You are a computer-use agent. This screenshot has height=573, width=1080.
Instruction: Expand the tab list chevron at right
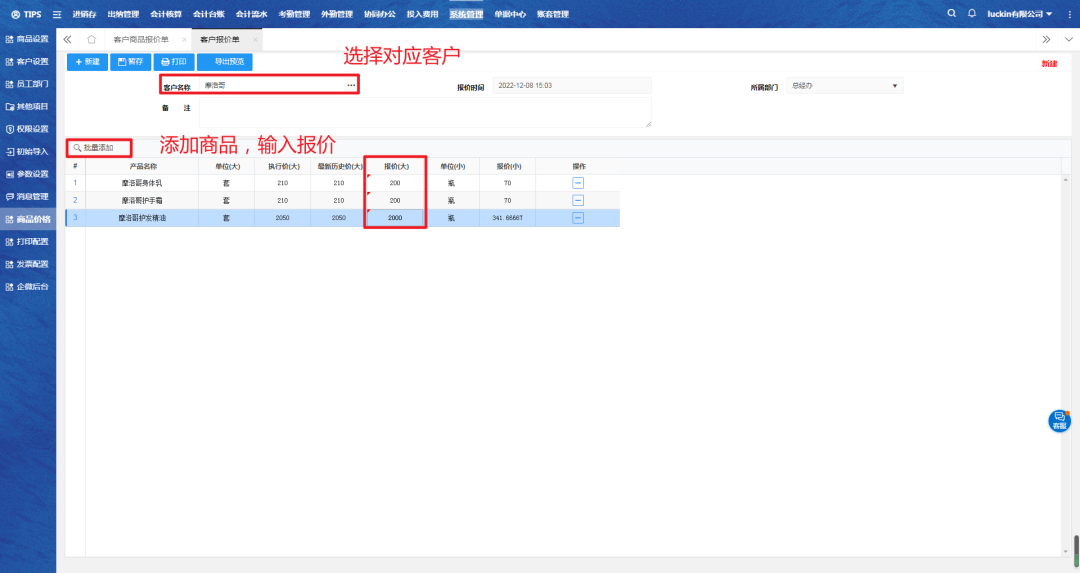[1068, 39]
